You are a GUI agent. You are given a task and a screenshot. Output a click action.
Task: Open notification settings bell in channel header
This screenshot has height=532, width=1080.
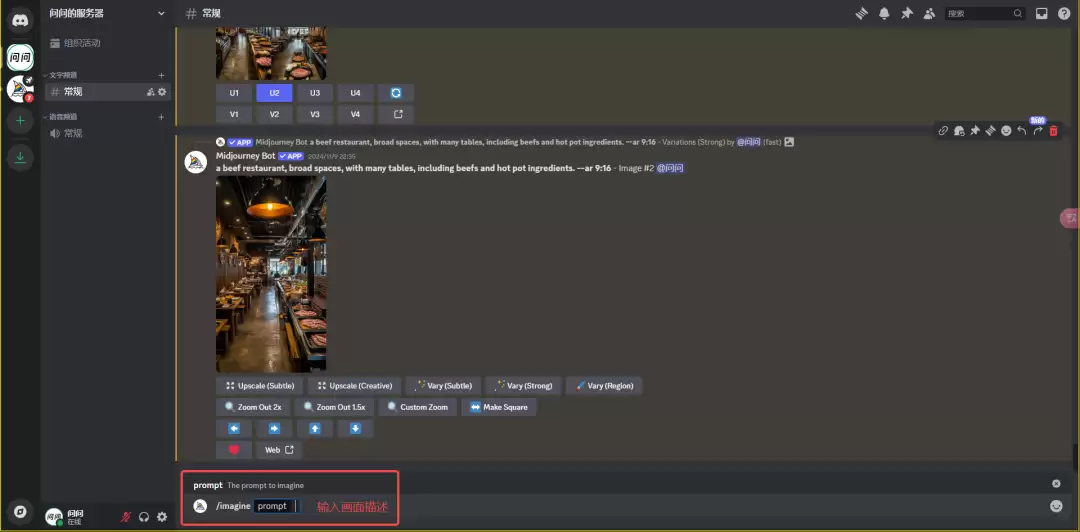[884, 13]
